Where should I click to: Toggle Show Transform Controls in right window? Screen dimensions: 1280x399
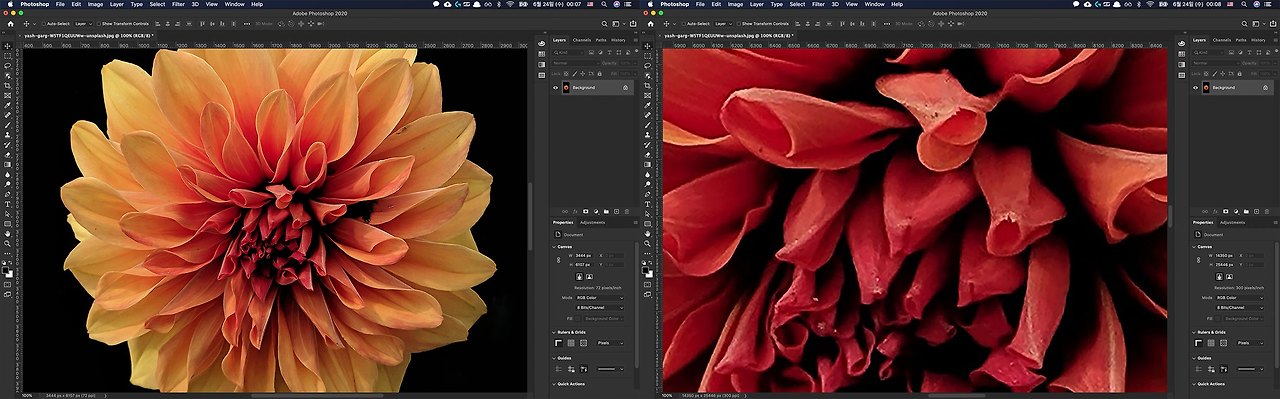coord(738,24)
